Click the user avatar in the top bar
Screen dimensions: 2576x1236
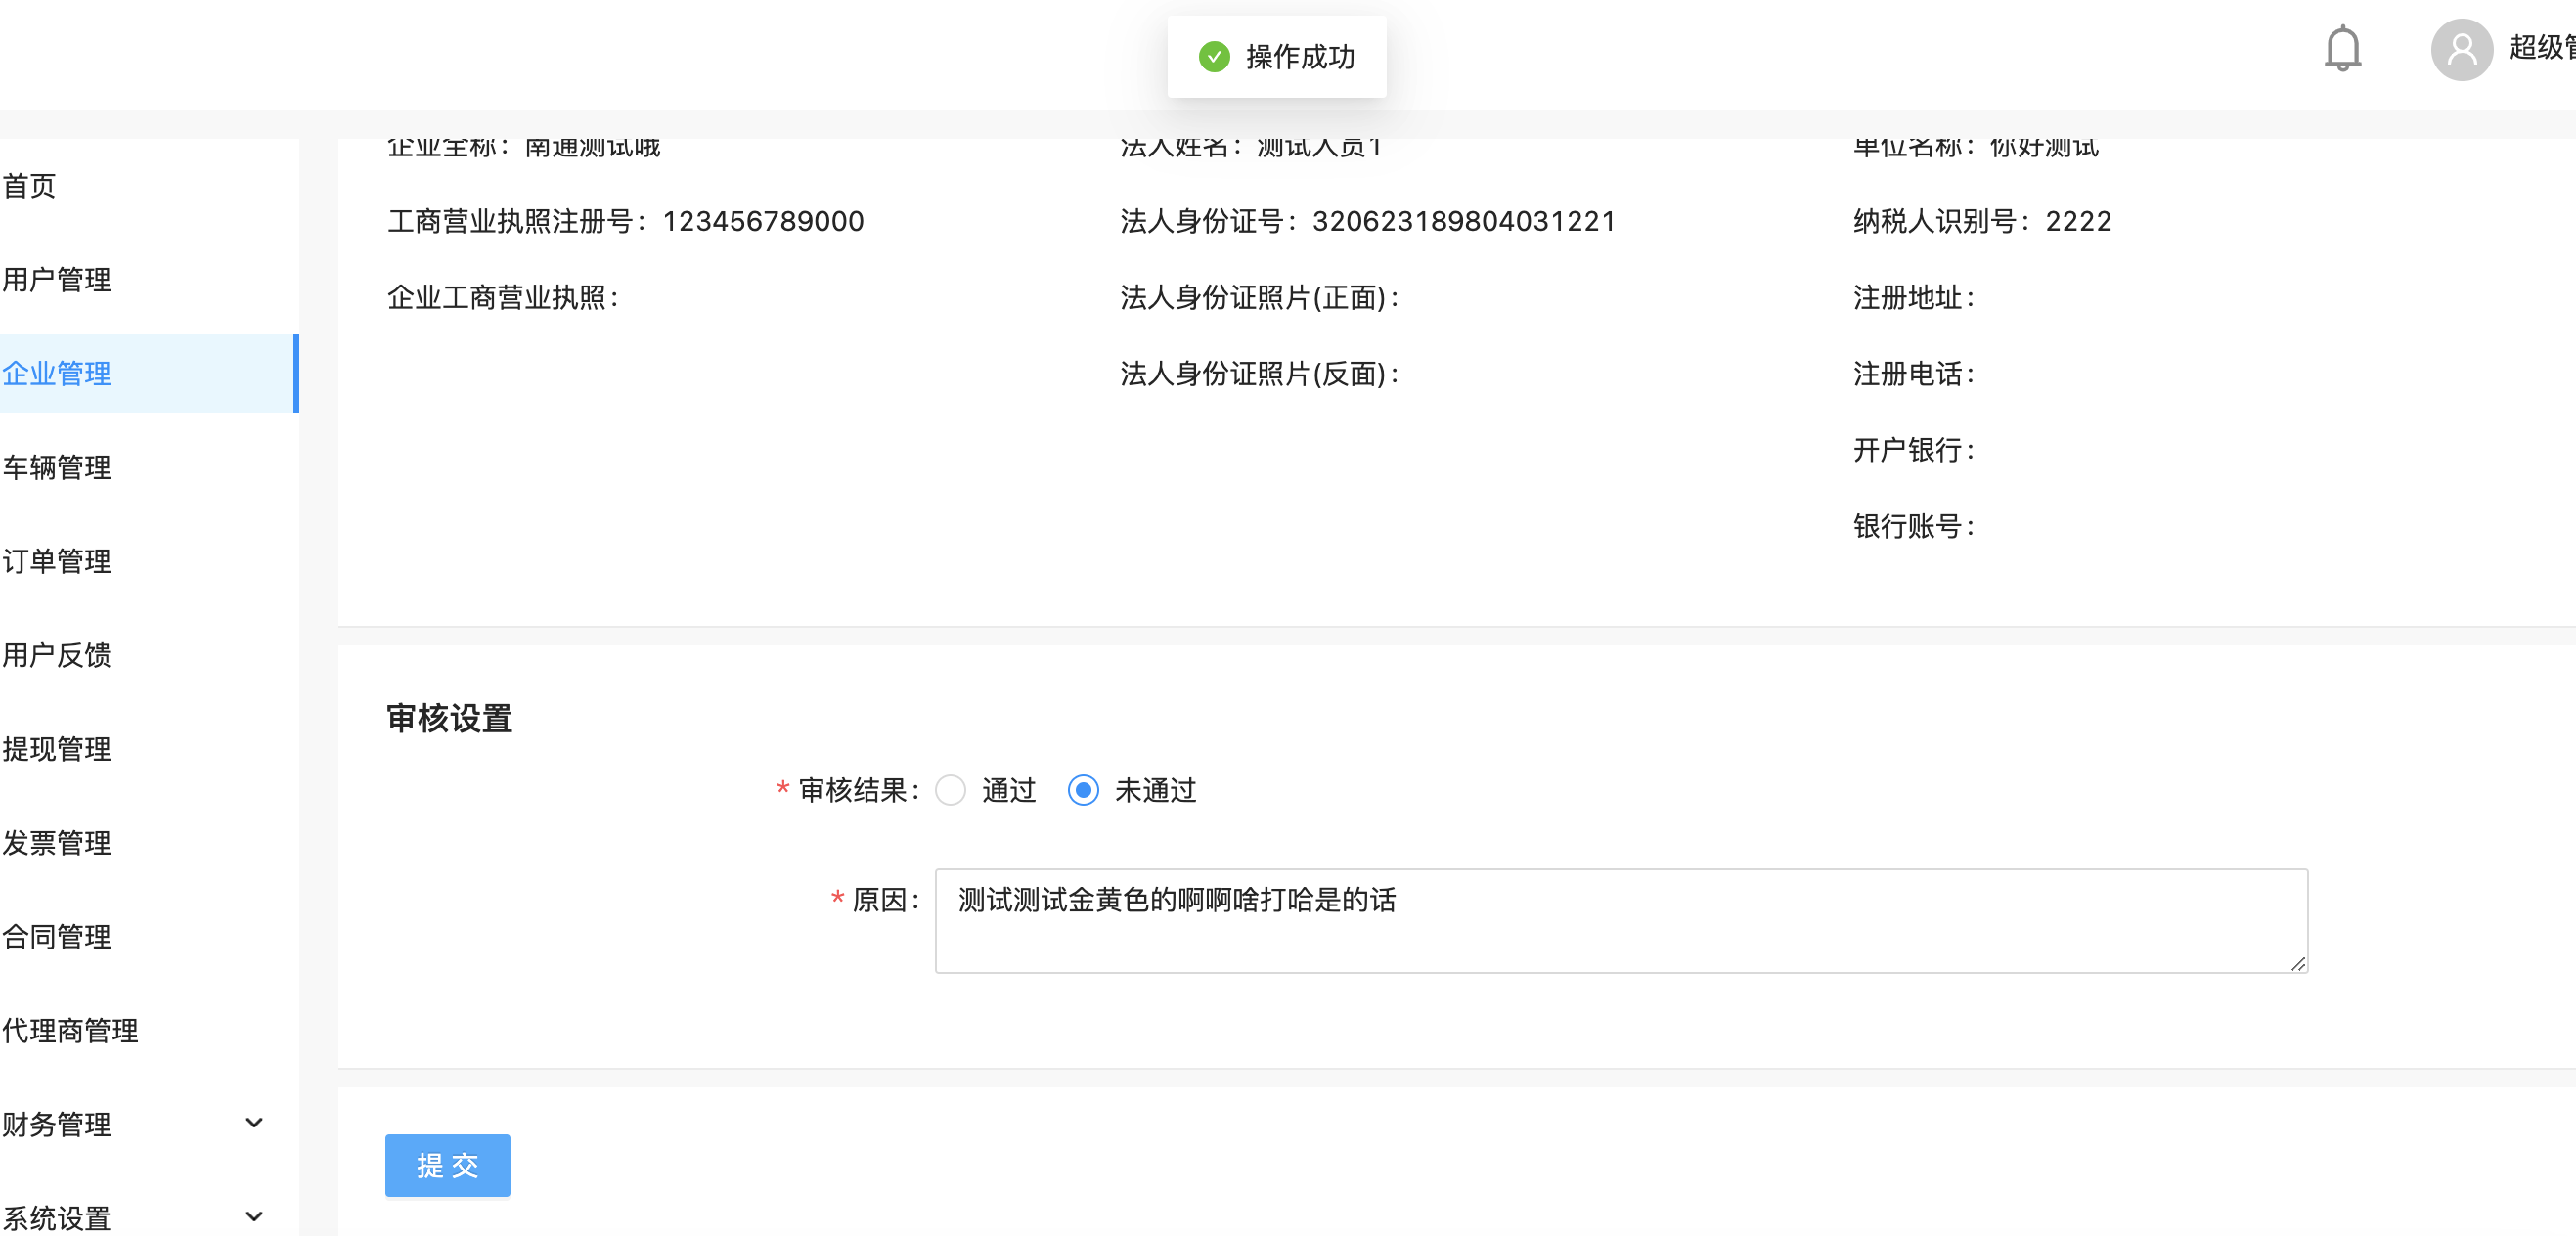(x=2462, y=49)
